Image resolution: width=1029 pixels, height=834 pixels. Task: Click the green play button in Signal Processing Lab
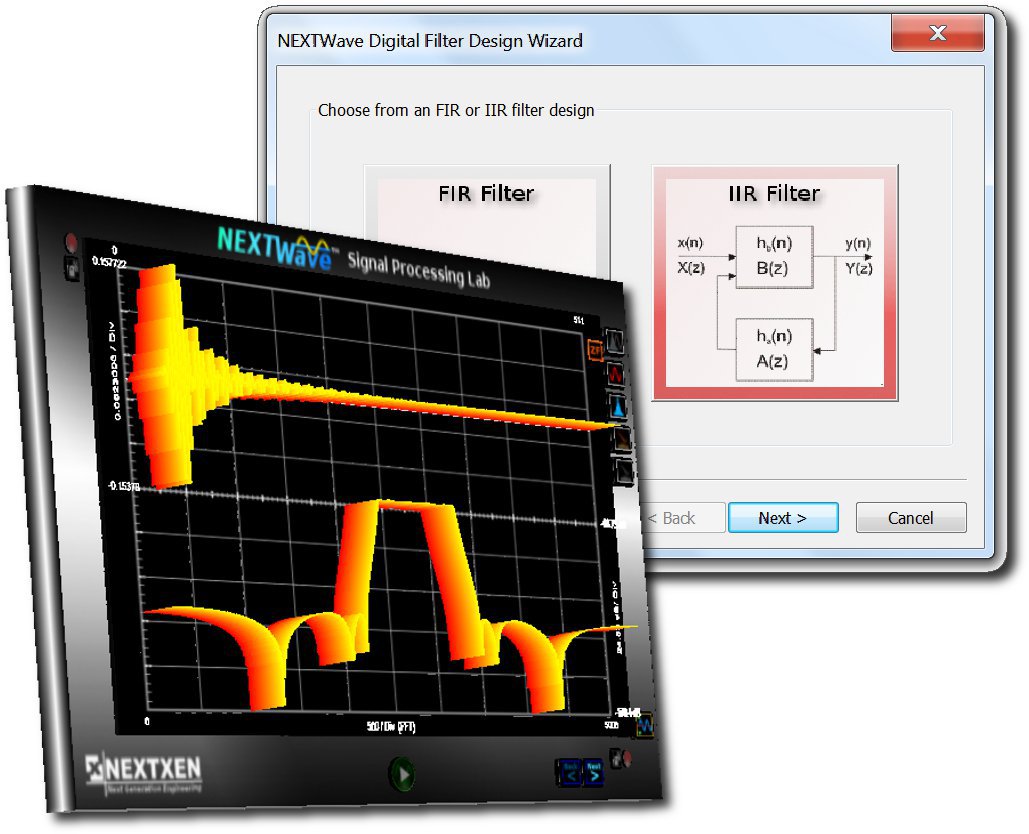pyautogui.click(x=401, y=774)
